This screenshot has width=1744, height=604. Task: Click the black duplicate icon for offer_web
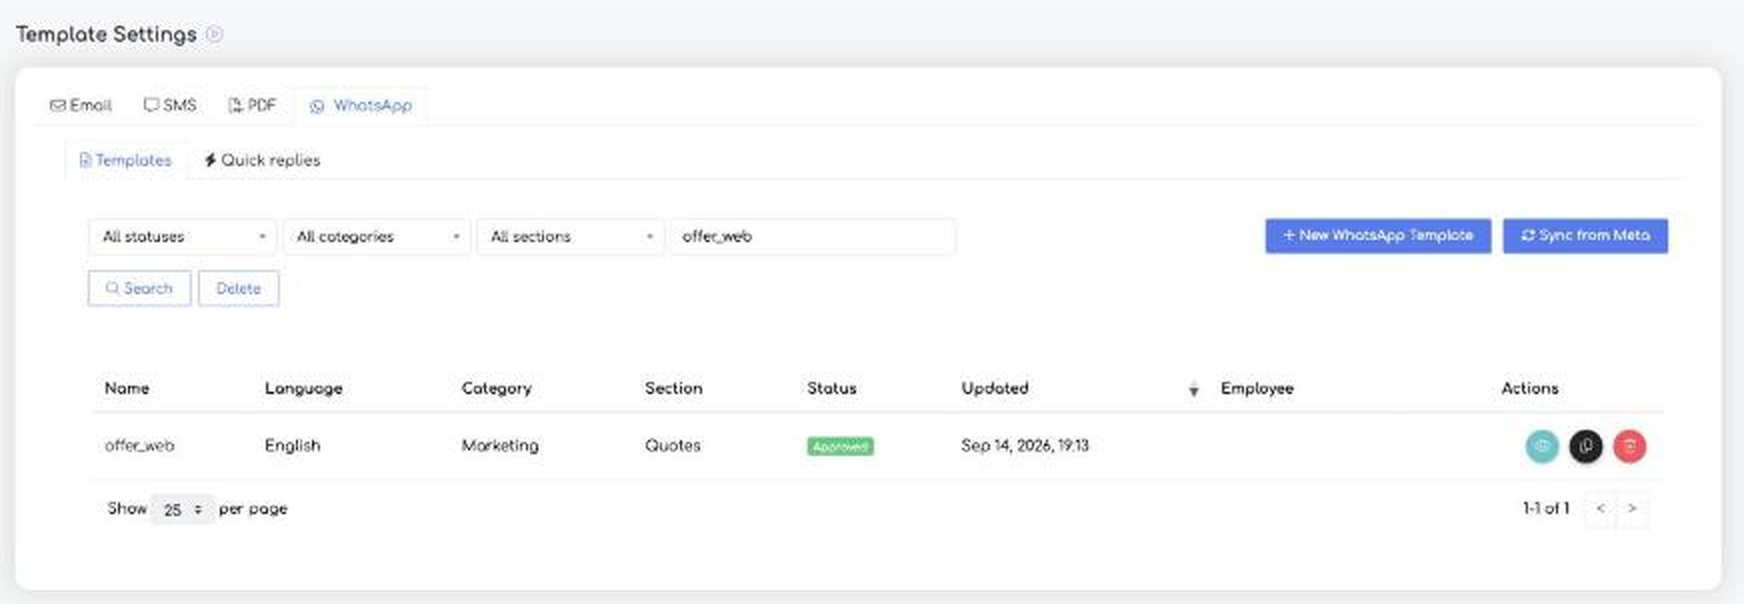pyautogui.click(x=1586, y=446)
